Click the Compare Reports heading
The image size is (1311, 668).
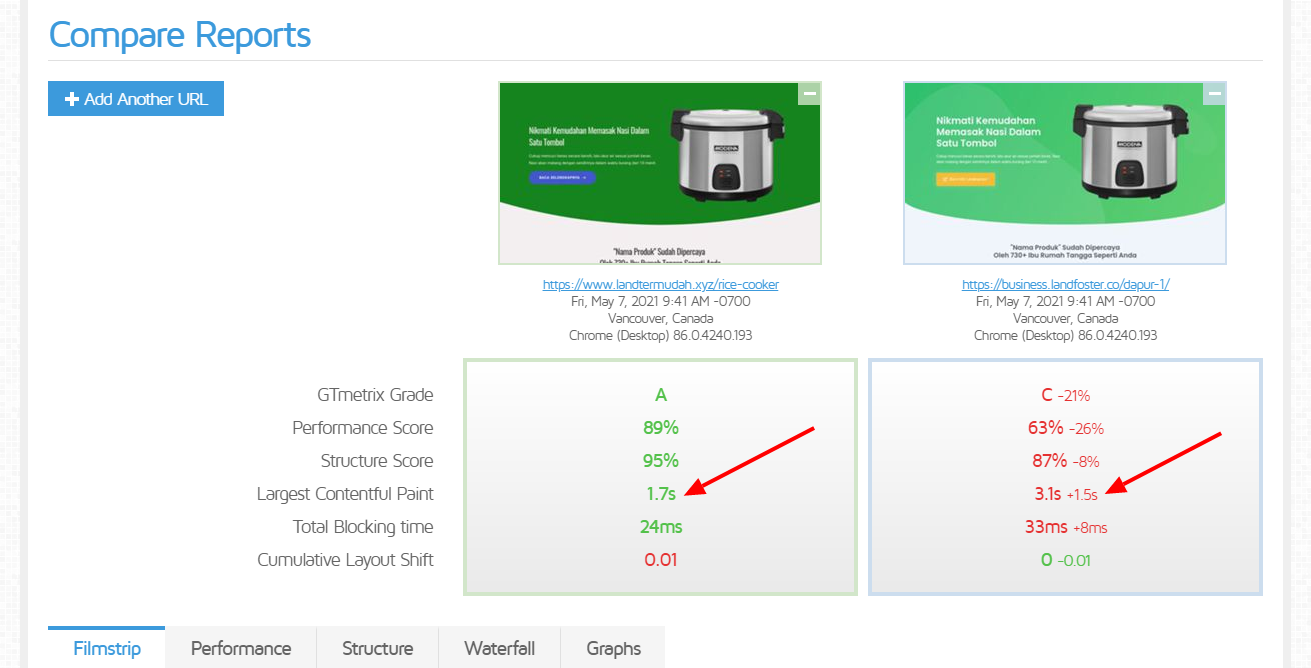[180, 35]
